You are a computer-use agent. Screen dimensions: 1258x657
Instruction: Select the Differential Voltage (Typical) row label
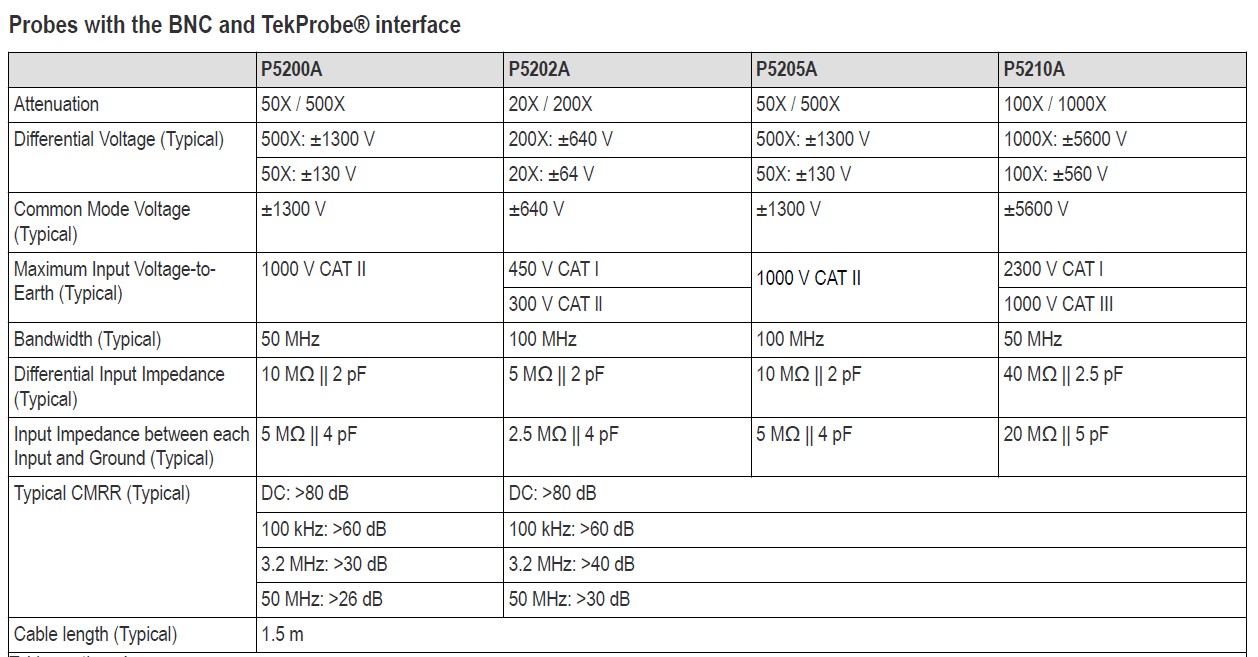[119, 139]
